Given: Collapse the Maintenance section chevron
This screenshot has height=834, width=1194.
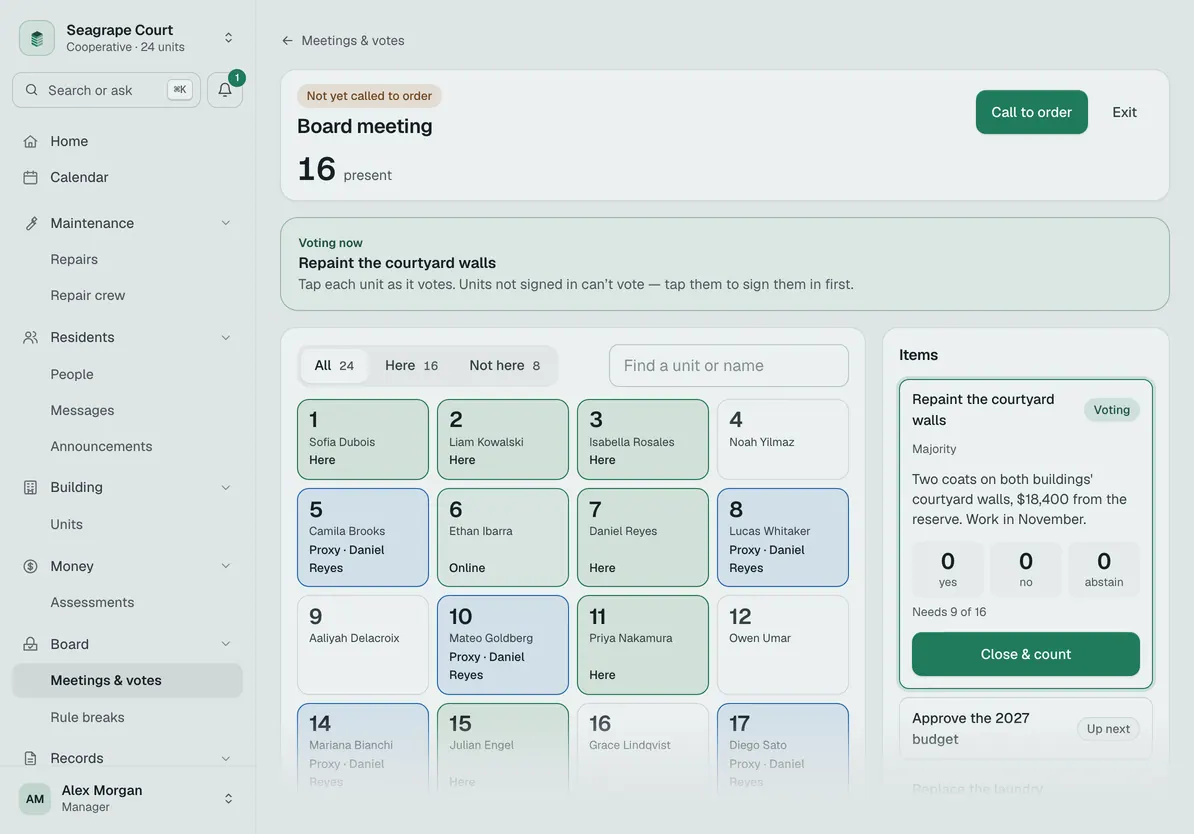Looking at the screenshot, I should pyautogui.click(x=225, y=223).
